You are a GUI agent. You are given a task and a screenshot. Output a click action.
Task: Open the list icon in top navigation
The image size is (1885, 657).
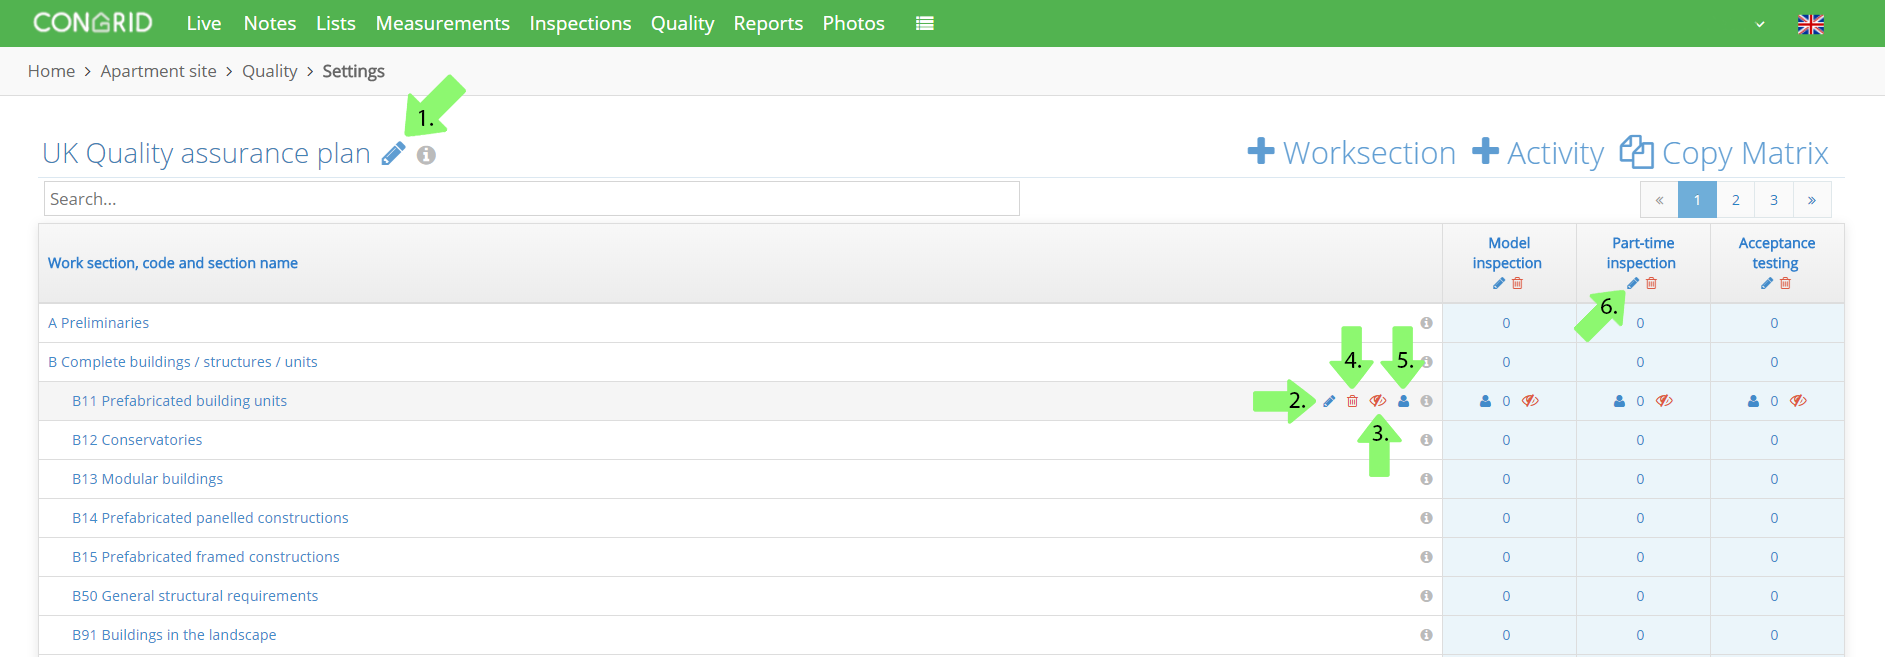pyautogui.click(x=925, y=23)
